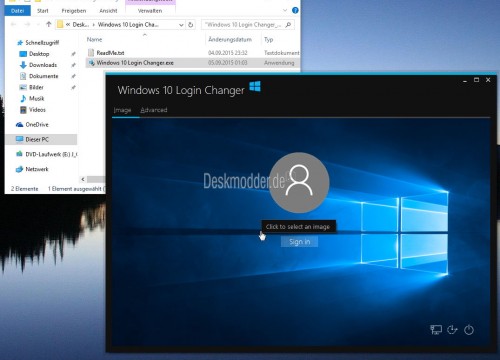Expand the Explorer ribbon chevron
500x360 pixels.
click(x=285, y=10)
